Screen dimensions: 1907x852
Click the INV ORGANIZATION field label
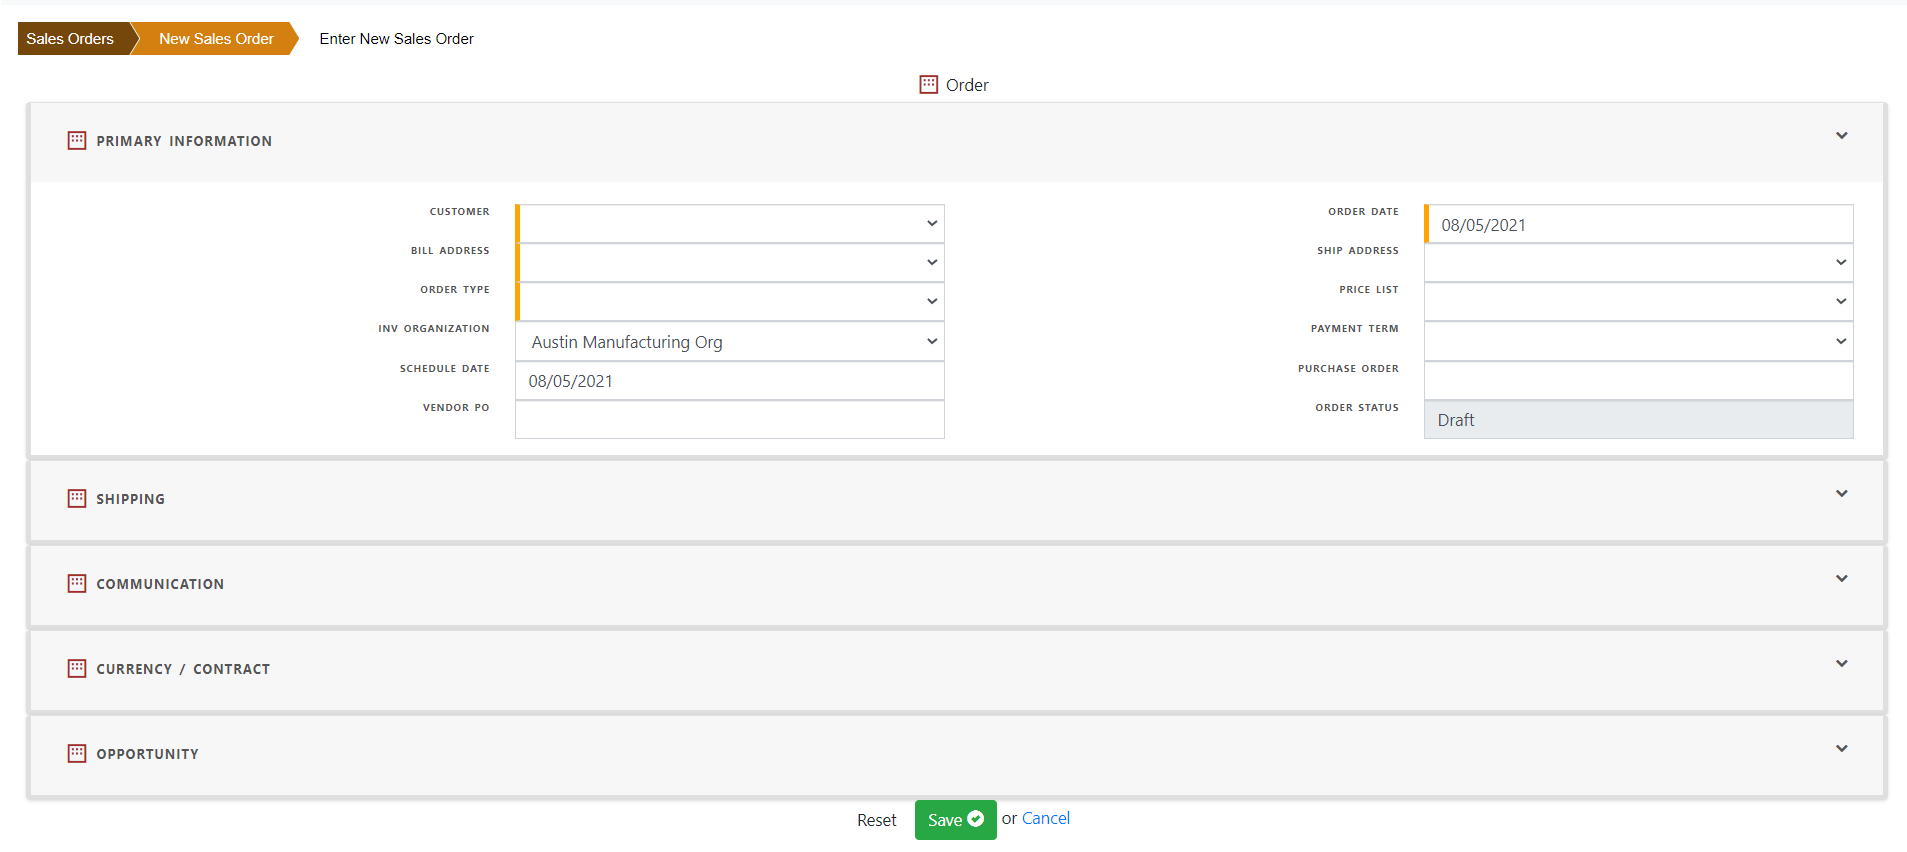pyautogui.click(x=434, y=329)
